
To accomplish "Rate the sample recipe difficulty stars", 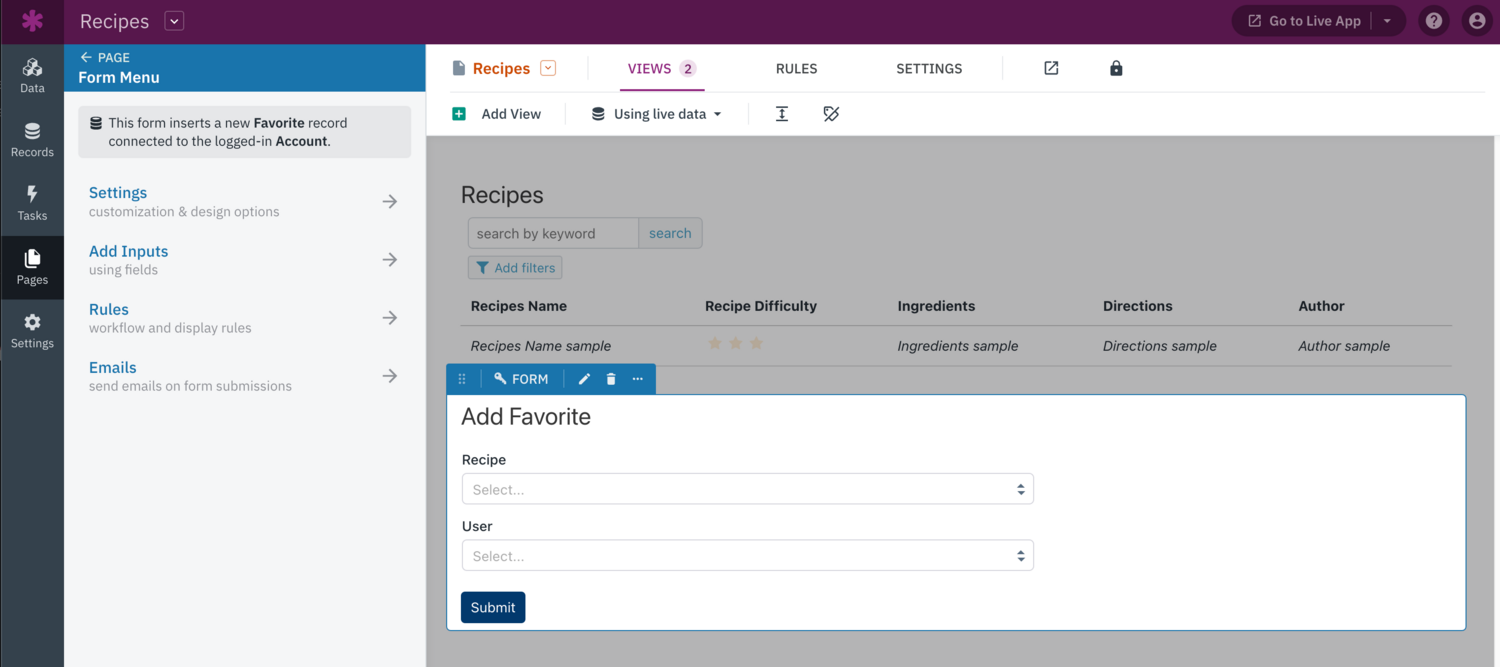I will [735, 343].
